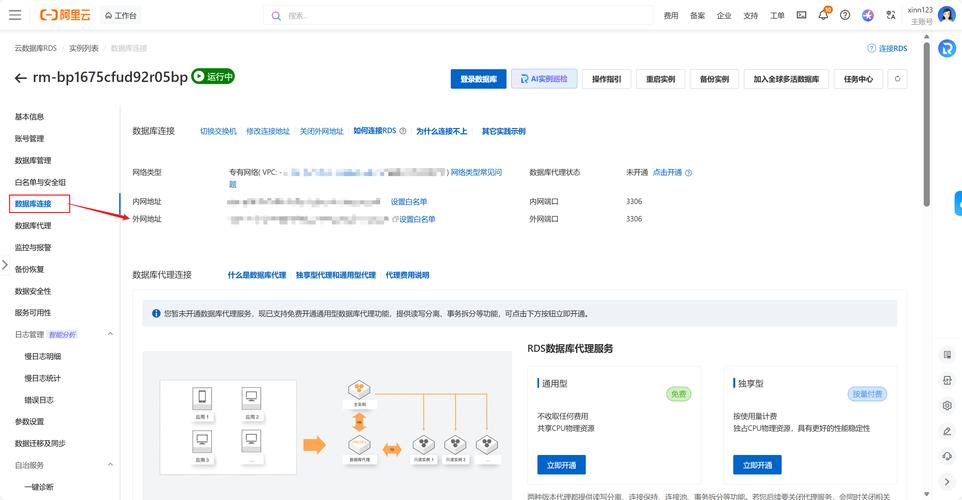Open the 工单 menu
The image size is (962, 500).
[x=777, y=15]
